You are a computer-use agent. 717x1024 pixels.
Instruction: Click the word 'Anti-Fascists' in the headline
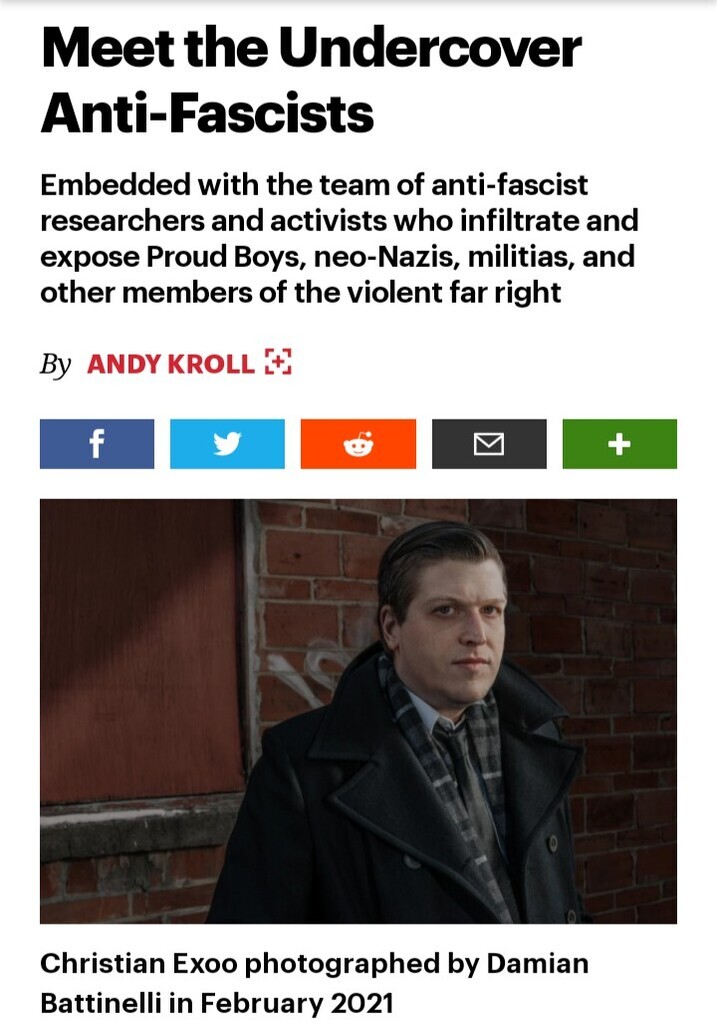tap(207, 113)
